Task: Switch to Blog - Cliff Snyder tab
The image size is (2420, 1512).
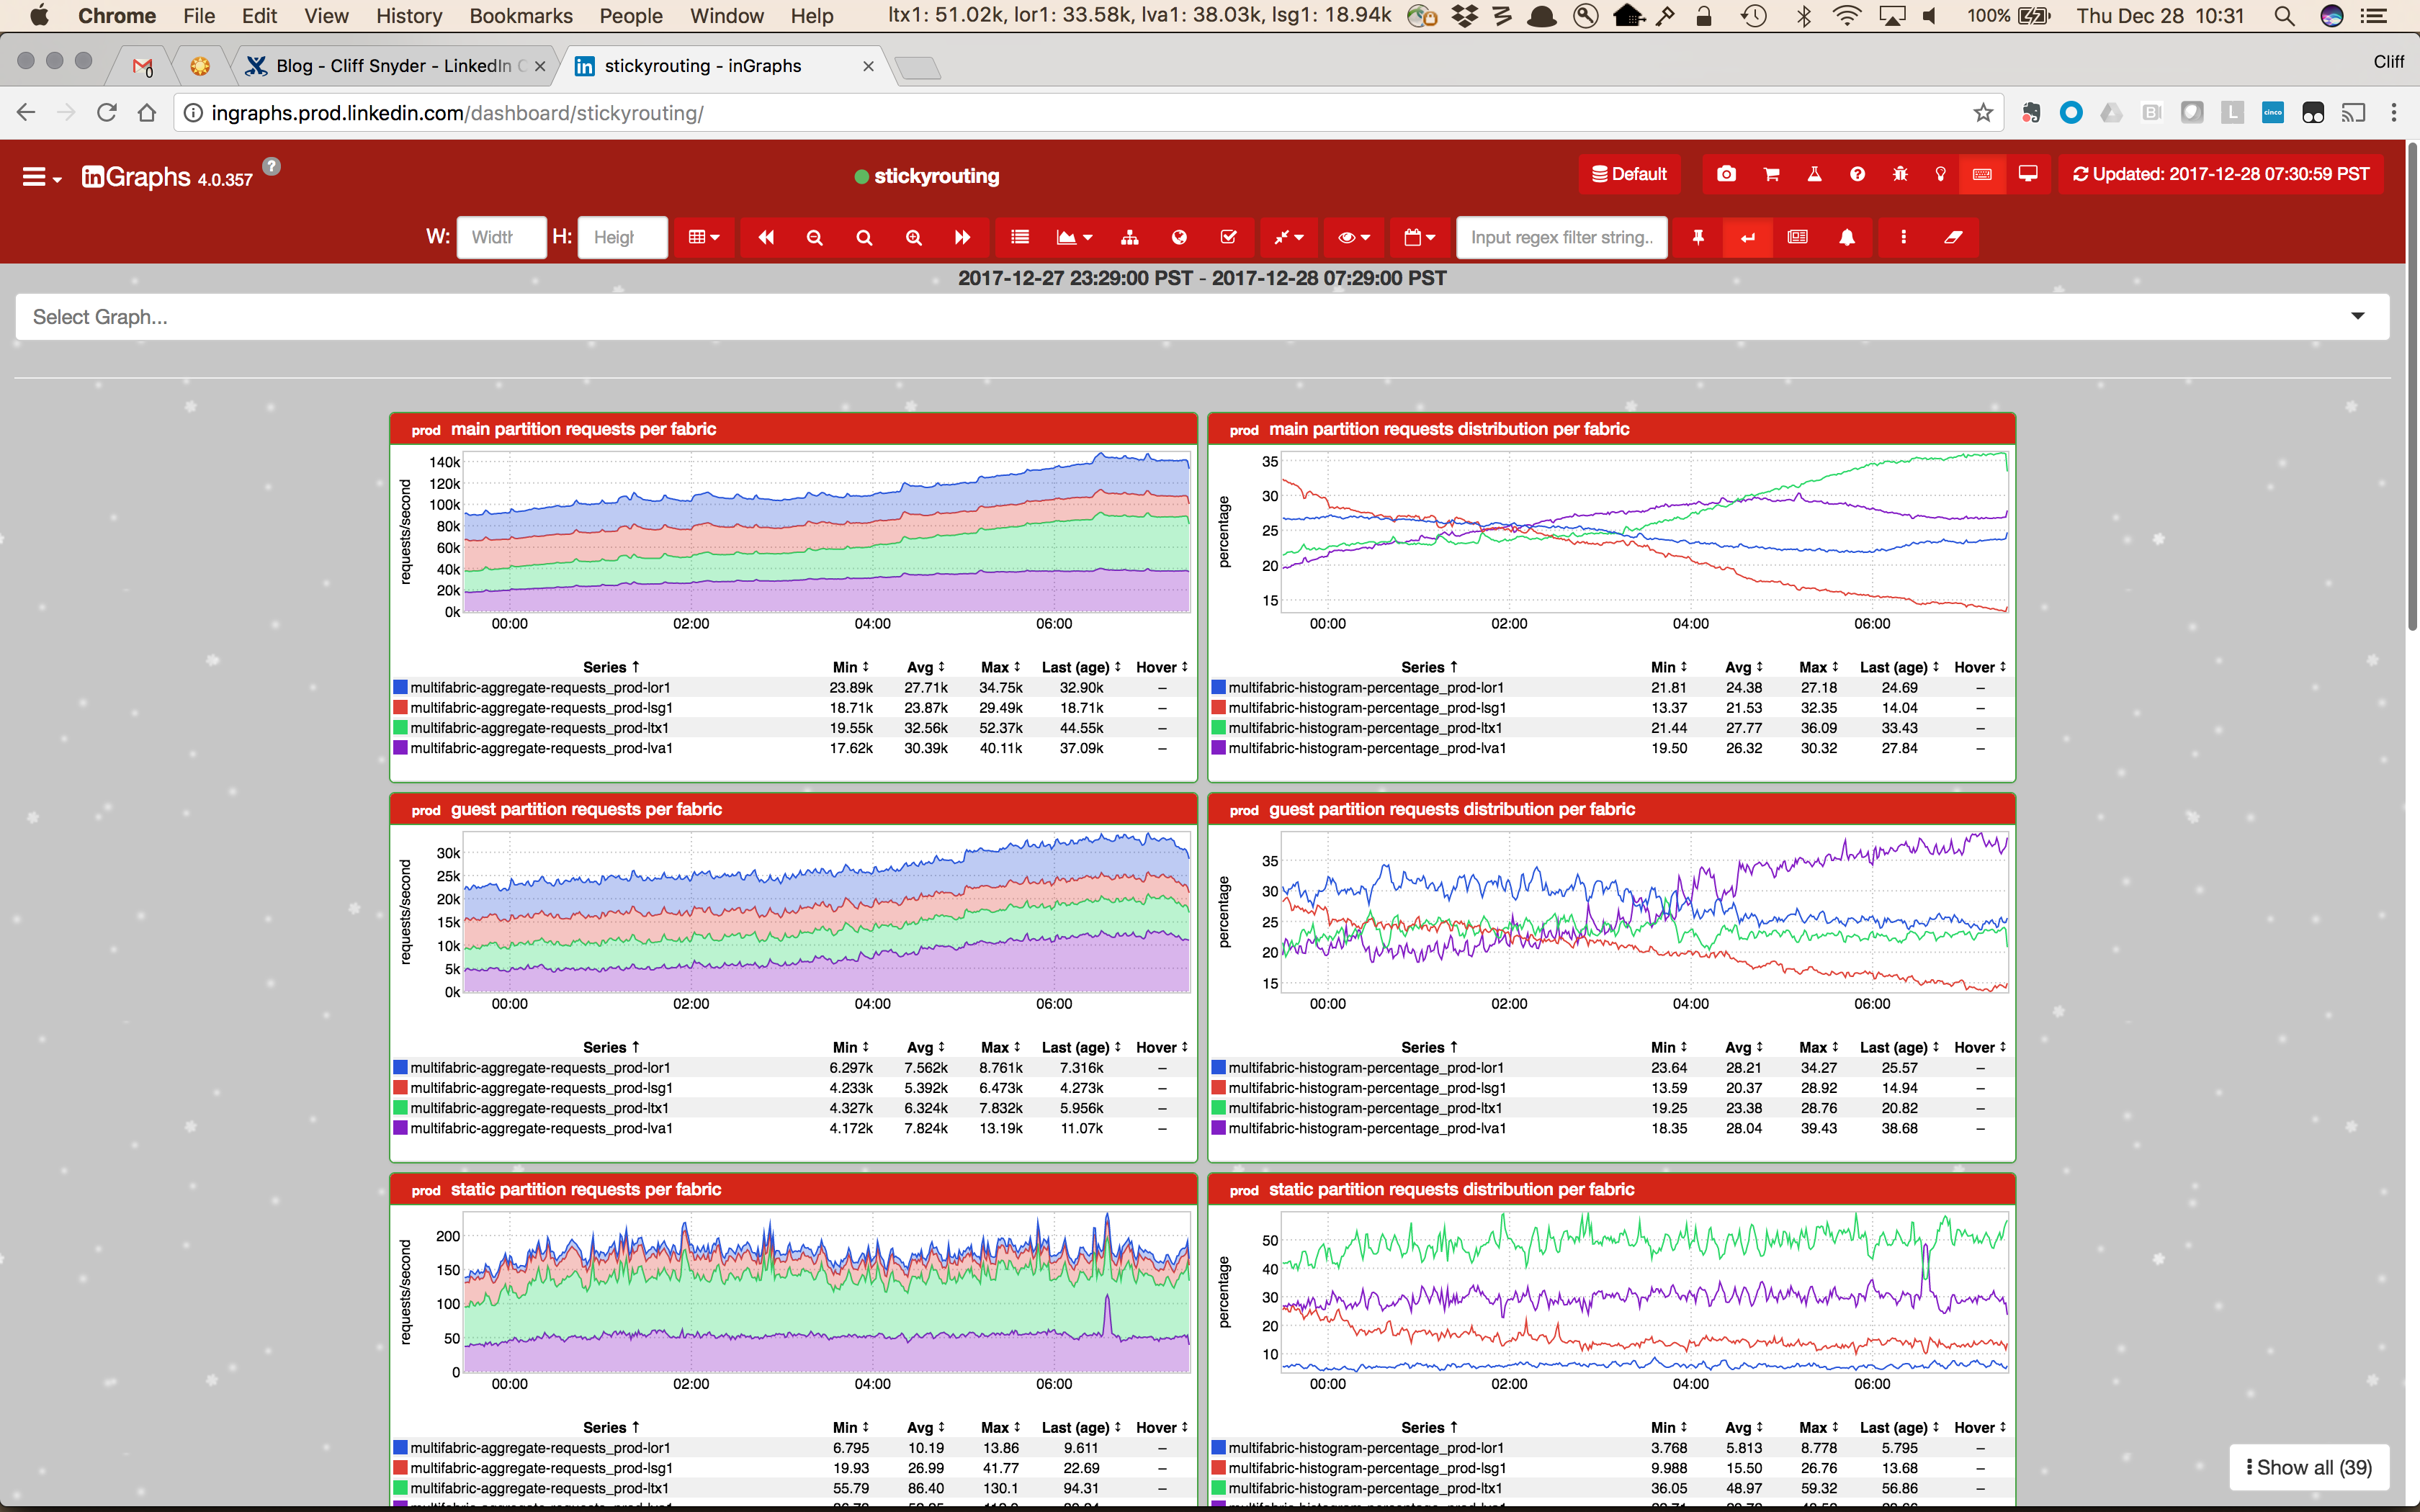Action: click(x=393, y=66)
